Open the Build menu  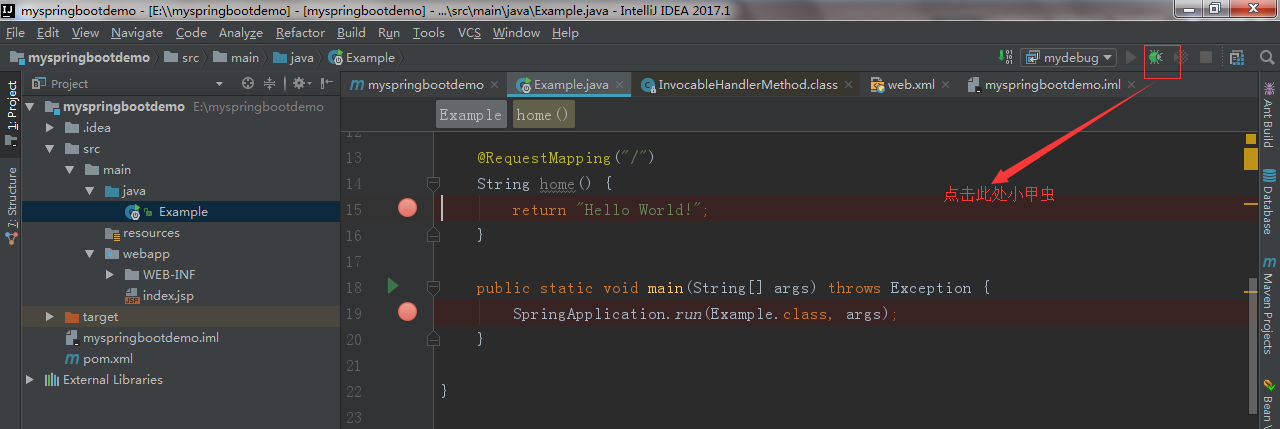[x=352, y=33]
